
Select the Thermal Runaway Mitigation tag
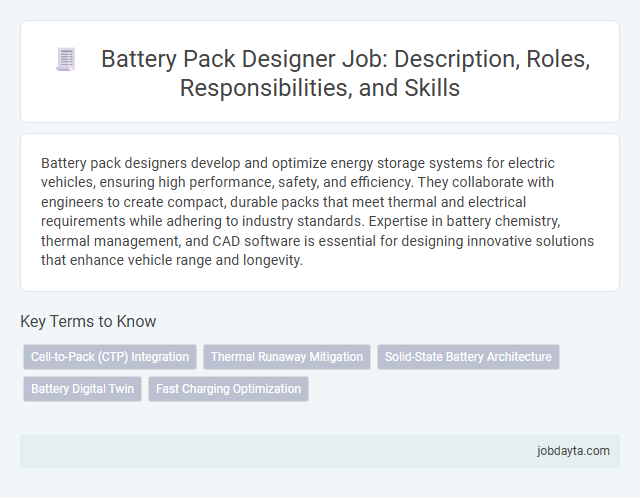[x=287, y=357]
